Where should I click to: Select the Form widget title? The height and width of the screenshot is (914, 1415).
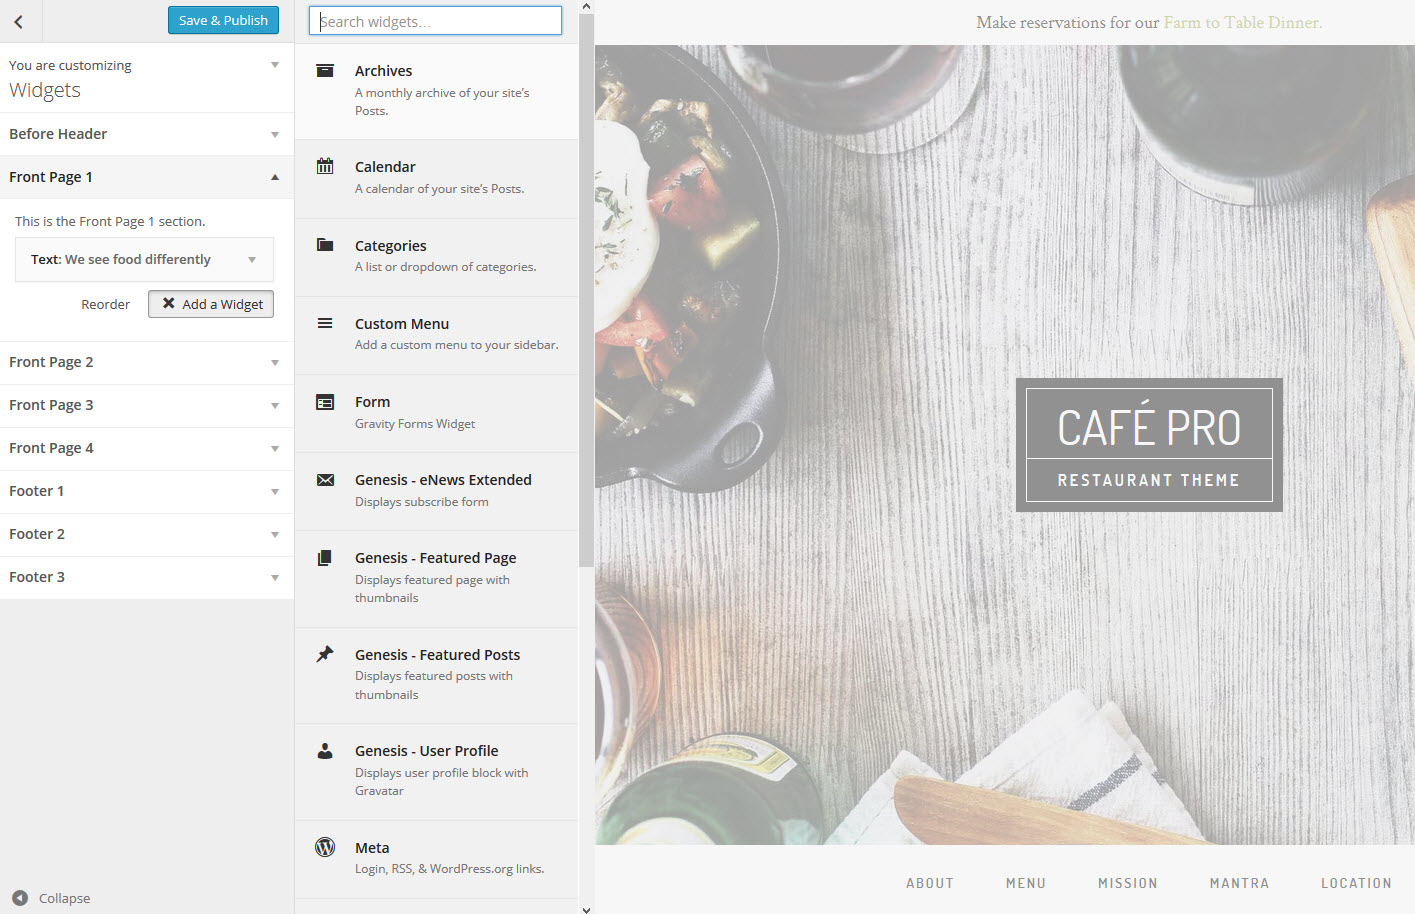pyautogui.click(x=372, y=402)
